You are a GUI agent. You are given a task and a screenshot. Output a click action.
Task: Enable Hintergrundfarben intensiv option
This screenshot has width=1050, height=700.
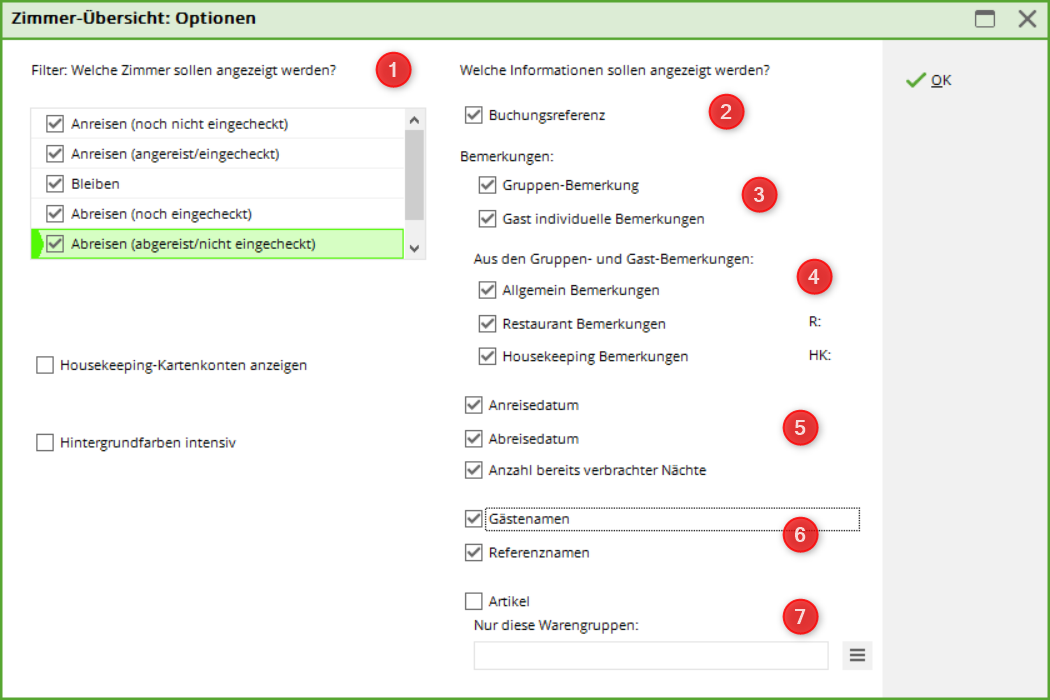tap(45, 442)
